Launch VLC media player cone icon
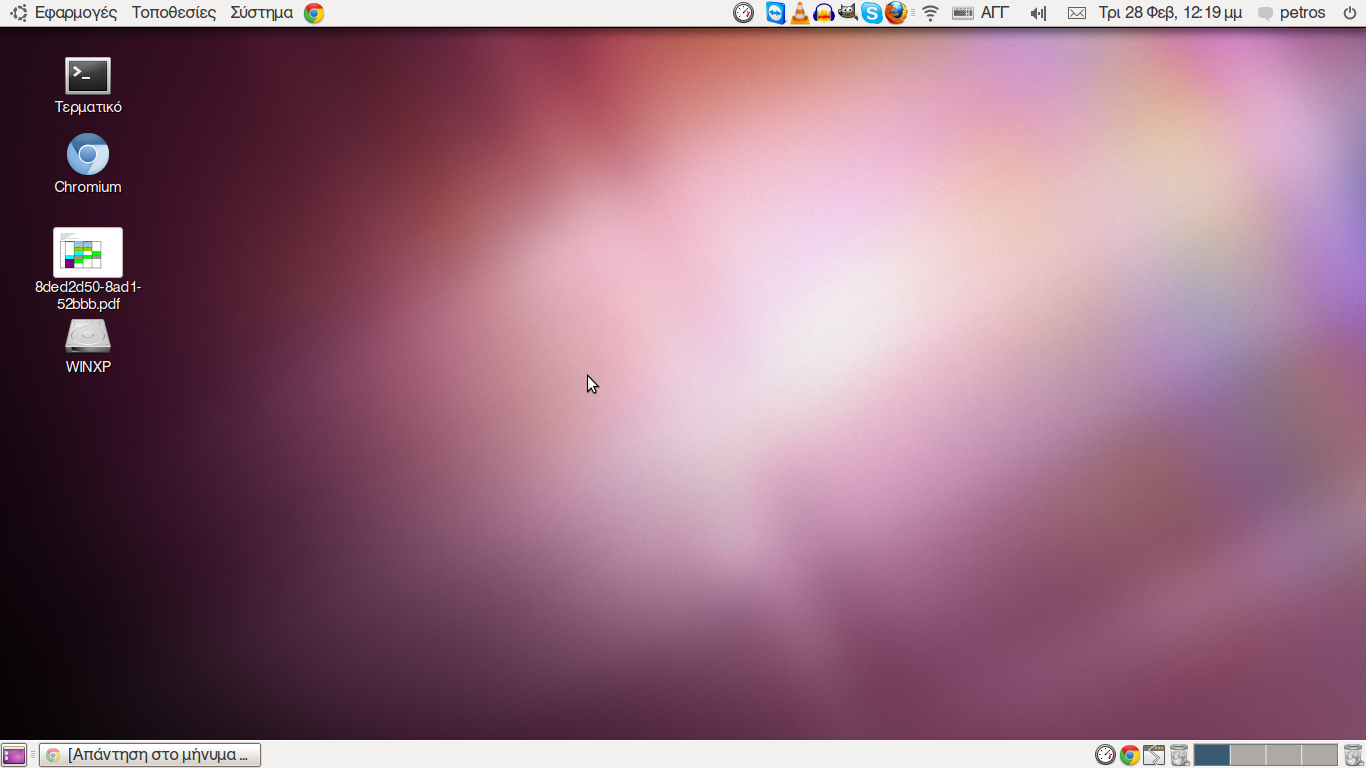Viewport: 1366px width, 768px height. [x=800, y=13]
